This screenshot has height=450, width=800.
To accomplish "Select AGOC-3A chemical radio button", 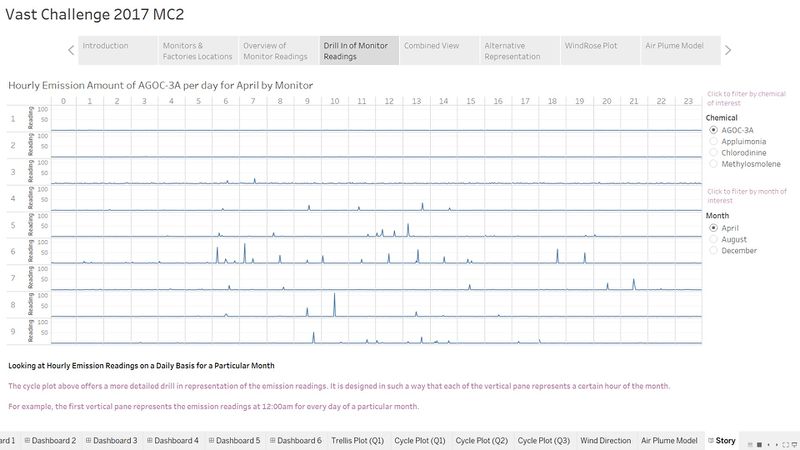I will pos(714,130).
